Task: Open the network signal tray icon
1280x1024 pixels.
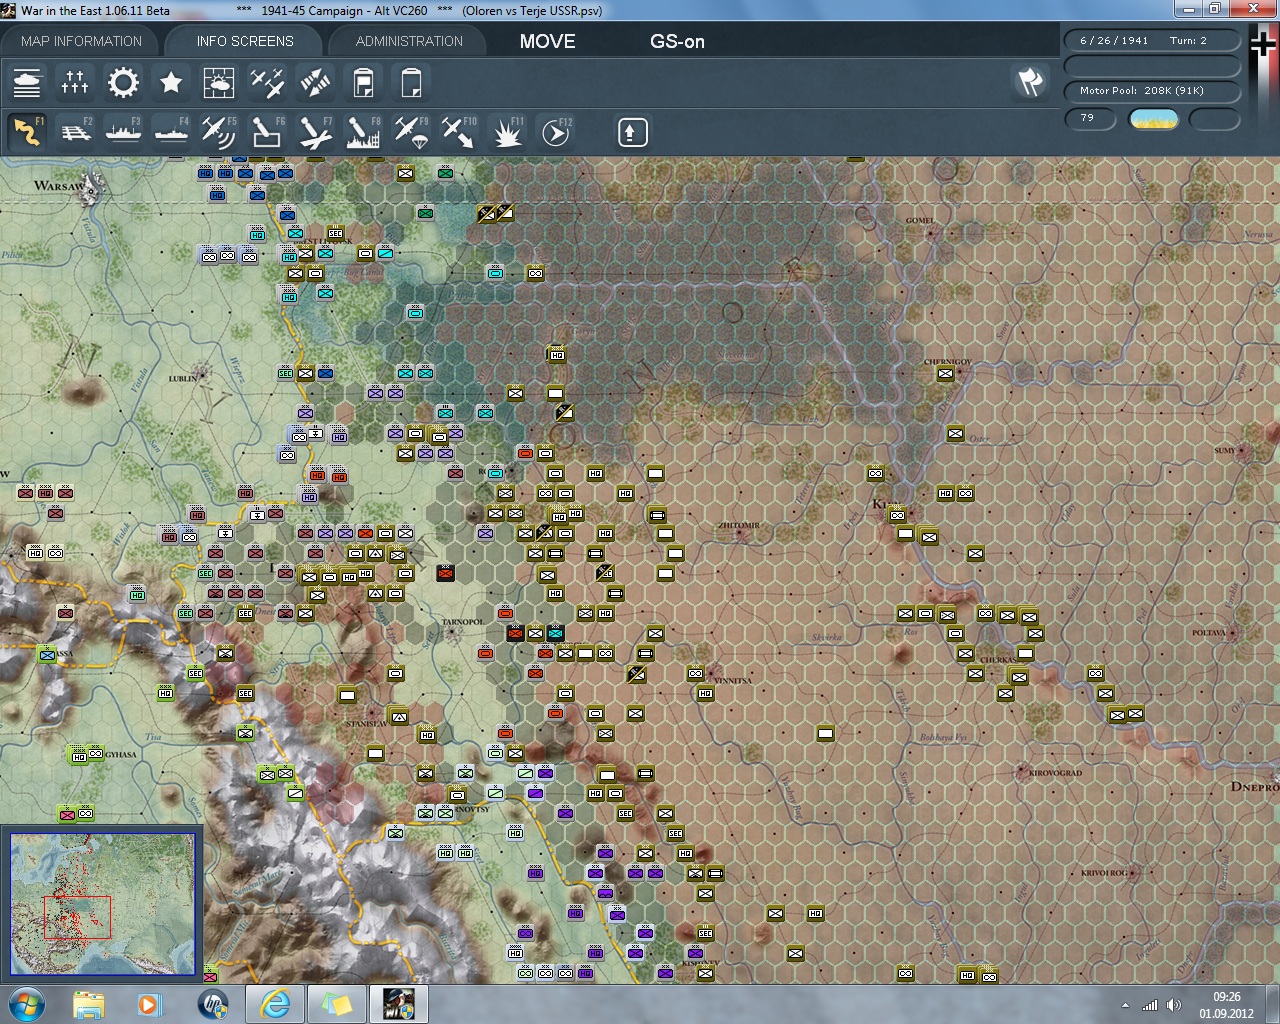Action: pyautogui.click(x=1150, y=1005)
